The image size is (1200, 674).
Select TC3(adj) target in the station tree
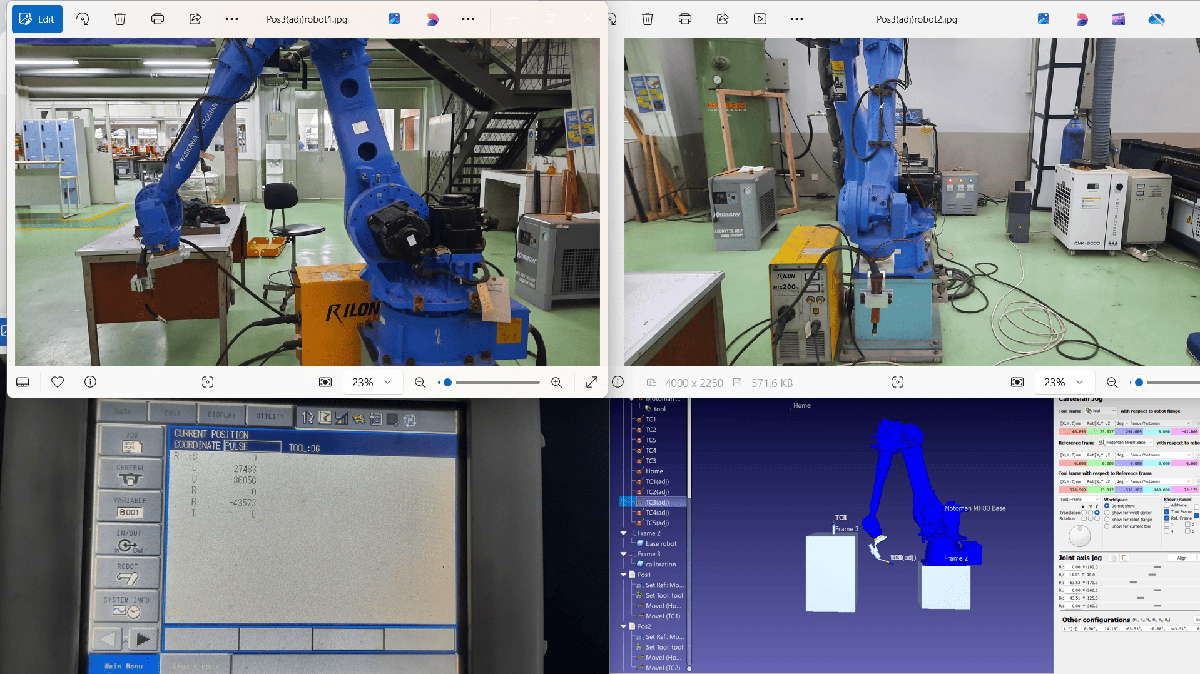[656, 502]
